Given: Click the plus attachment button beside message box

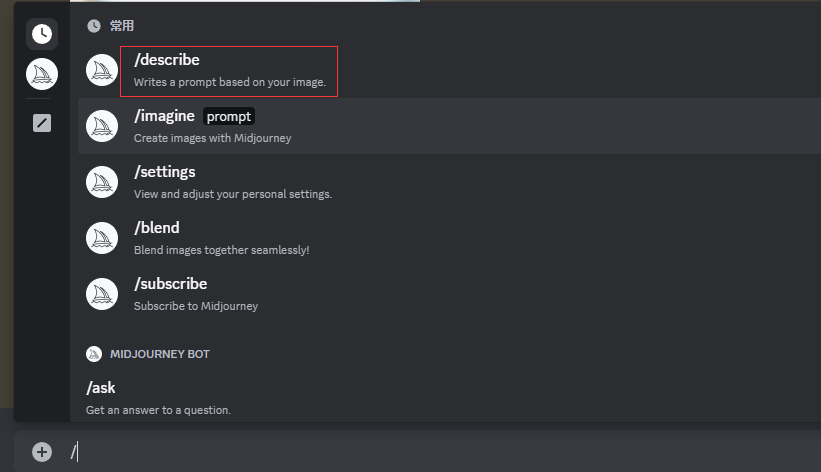Looking at the screenshot, I should pyautogui.click(x=42, y=452).
